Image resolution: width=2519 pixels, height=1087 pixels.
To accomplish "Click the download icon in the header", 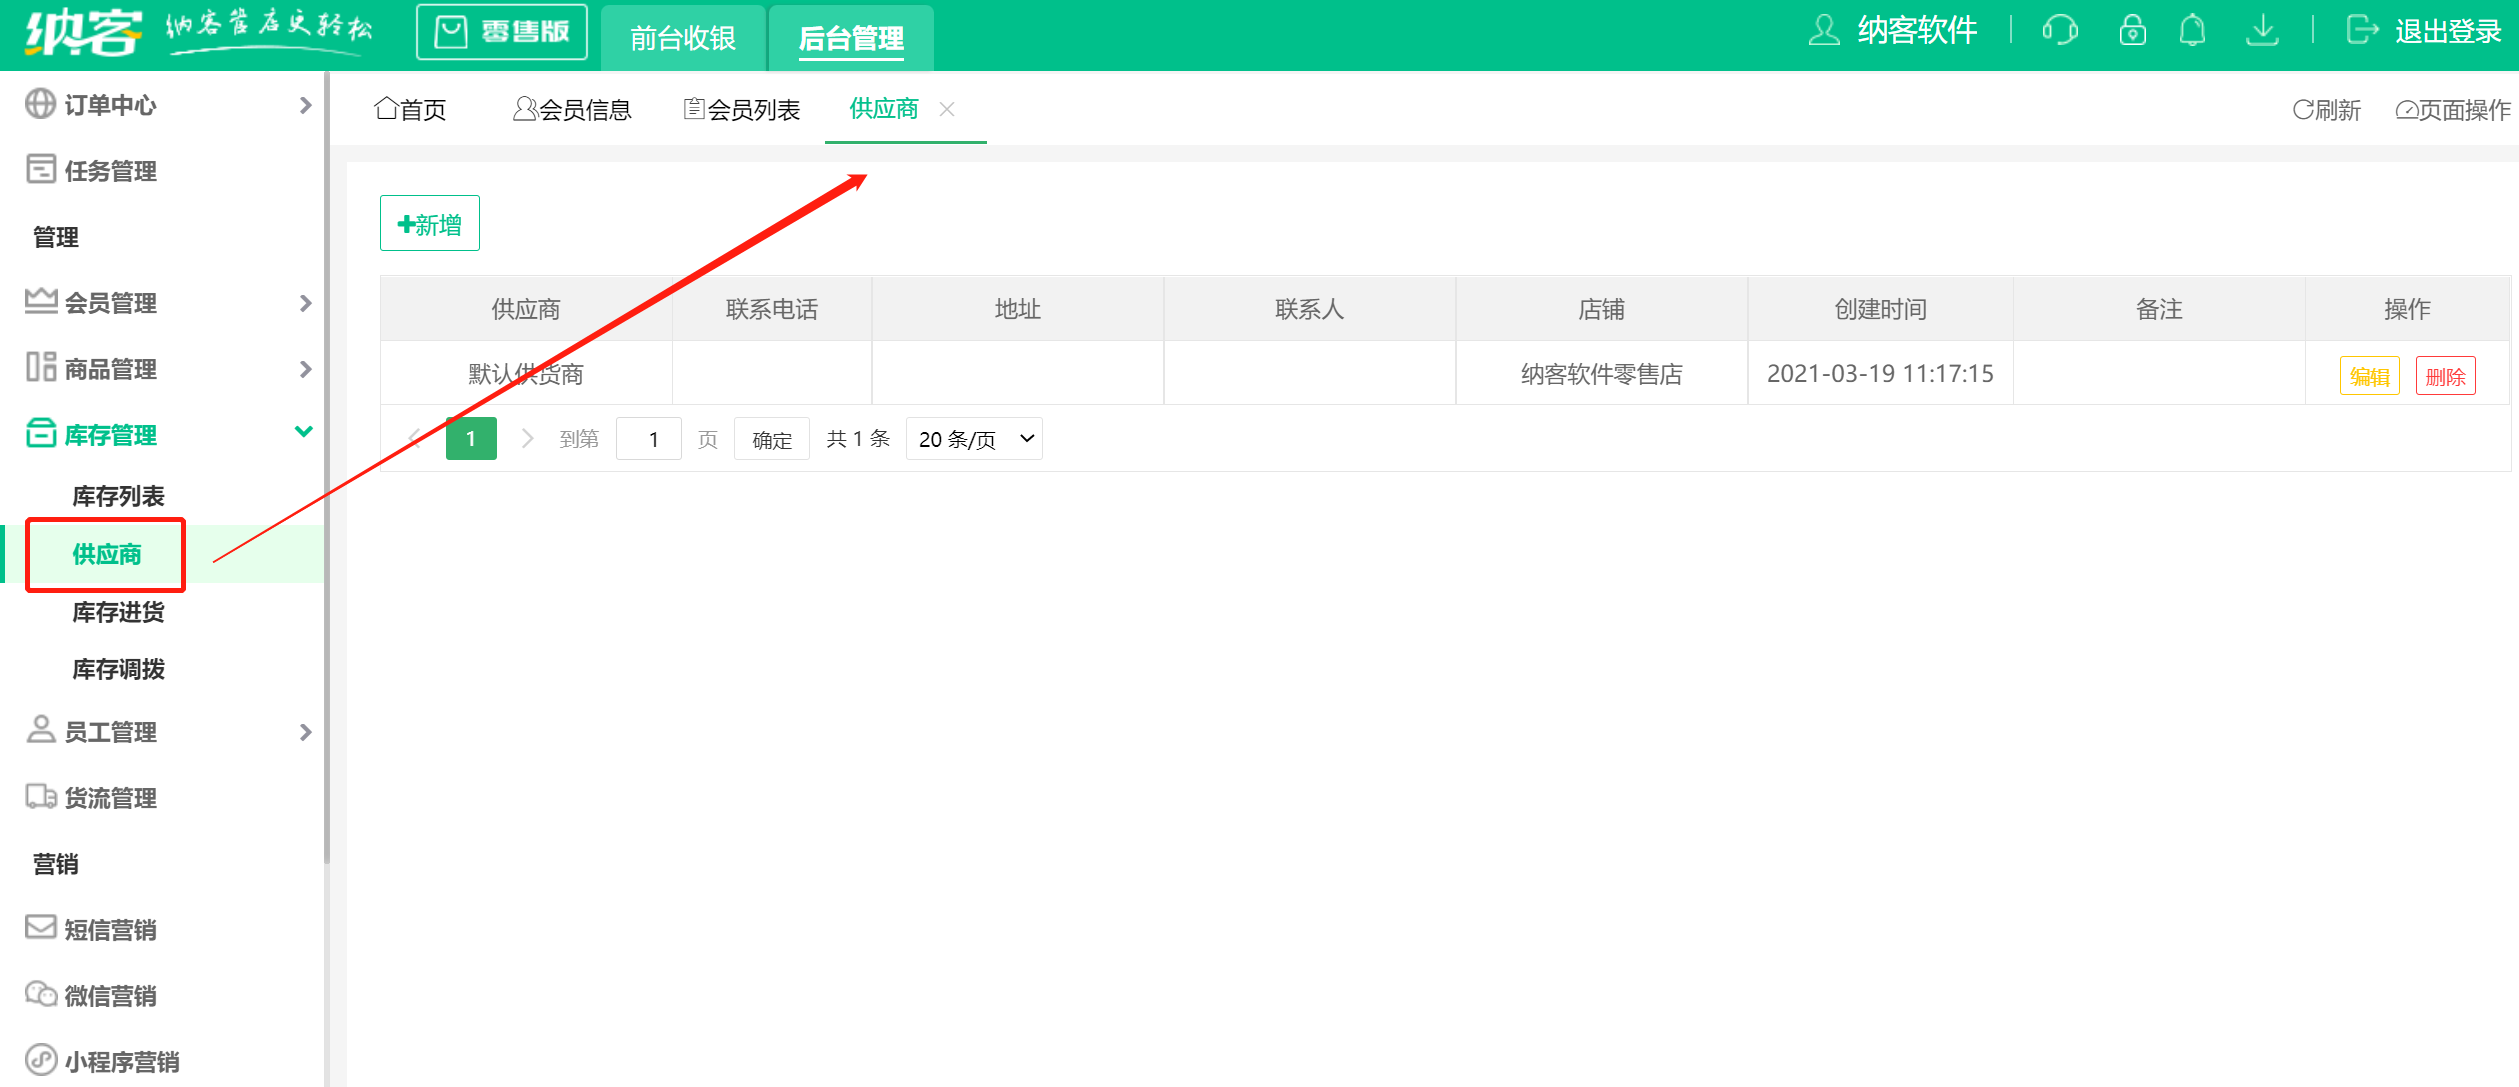I will [2263, 31].
